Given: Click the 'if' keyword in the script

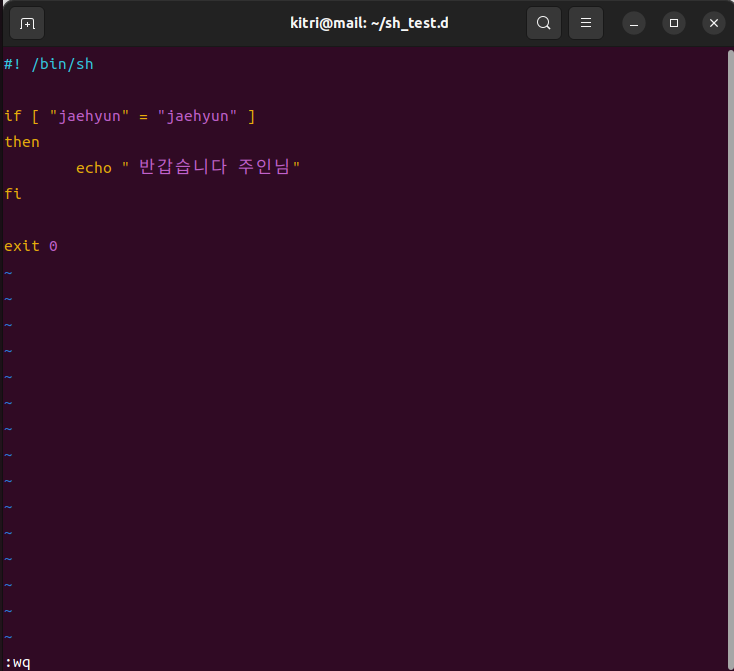Looking at the screenshot, I should click(x=13, y=116).
